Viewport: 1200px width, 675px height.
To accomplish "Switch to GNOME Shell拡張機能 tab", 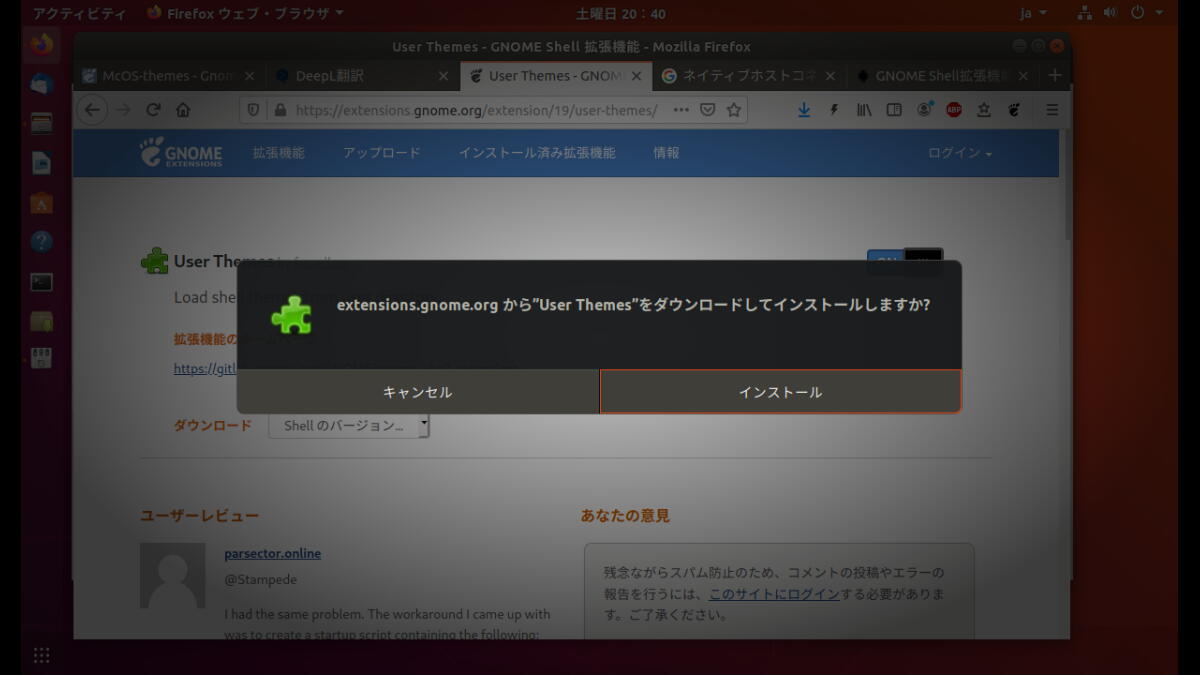I will [x=943, y=76].
